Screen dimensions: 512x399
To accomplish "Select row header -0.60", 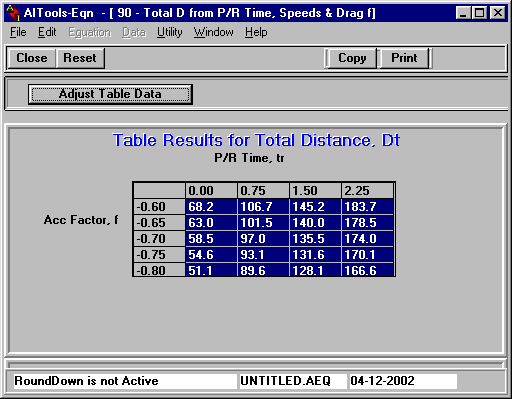I will [159, 207].
